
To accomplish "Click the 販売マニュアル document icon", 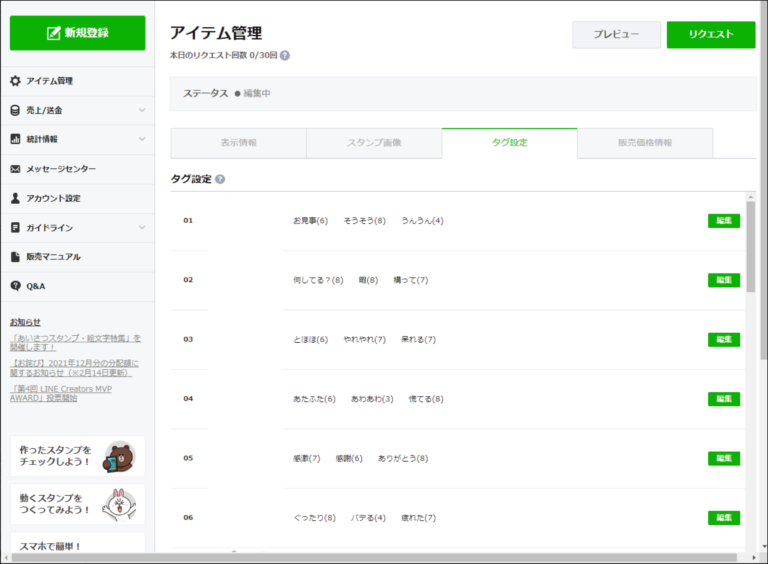I will pyautogui.click(x=16, y=257).
